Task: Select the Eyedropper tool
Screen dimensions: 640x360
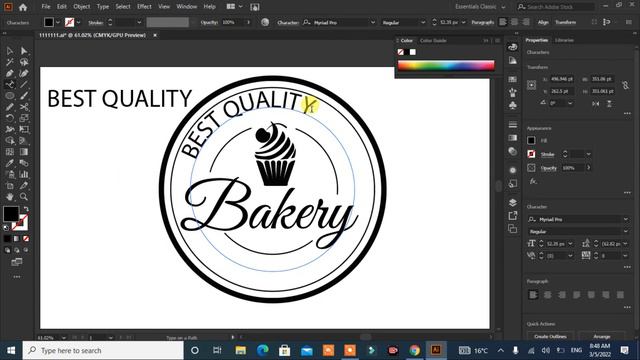Action: point(10,163)
